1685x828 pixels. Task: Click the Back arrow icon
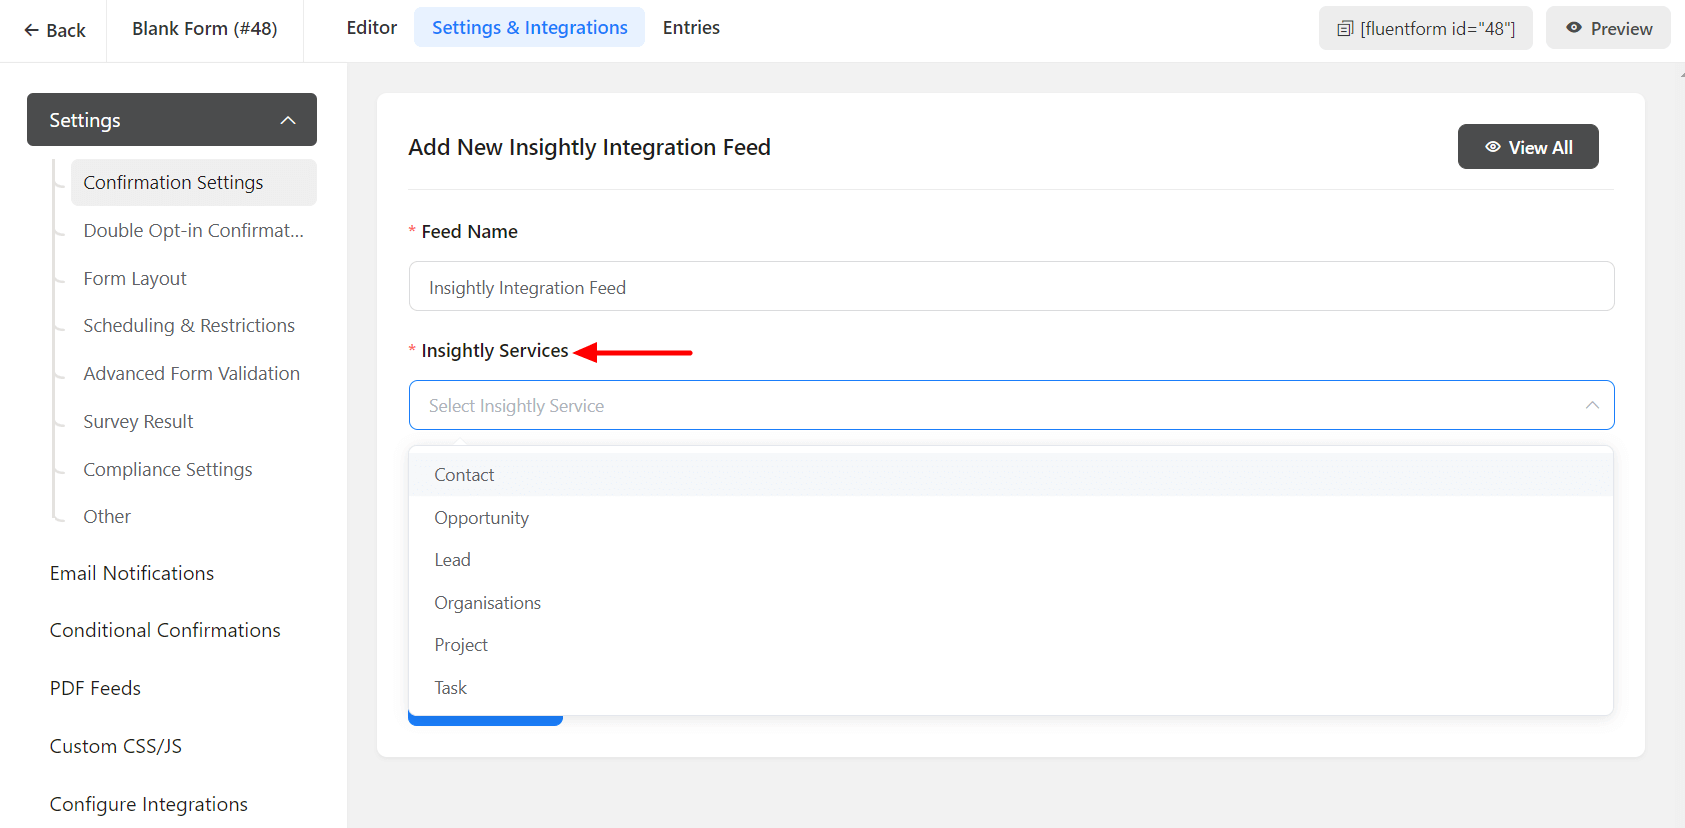pos(31,30)
